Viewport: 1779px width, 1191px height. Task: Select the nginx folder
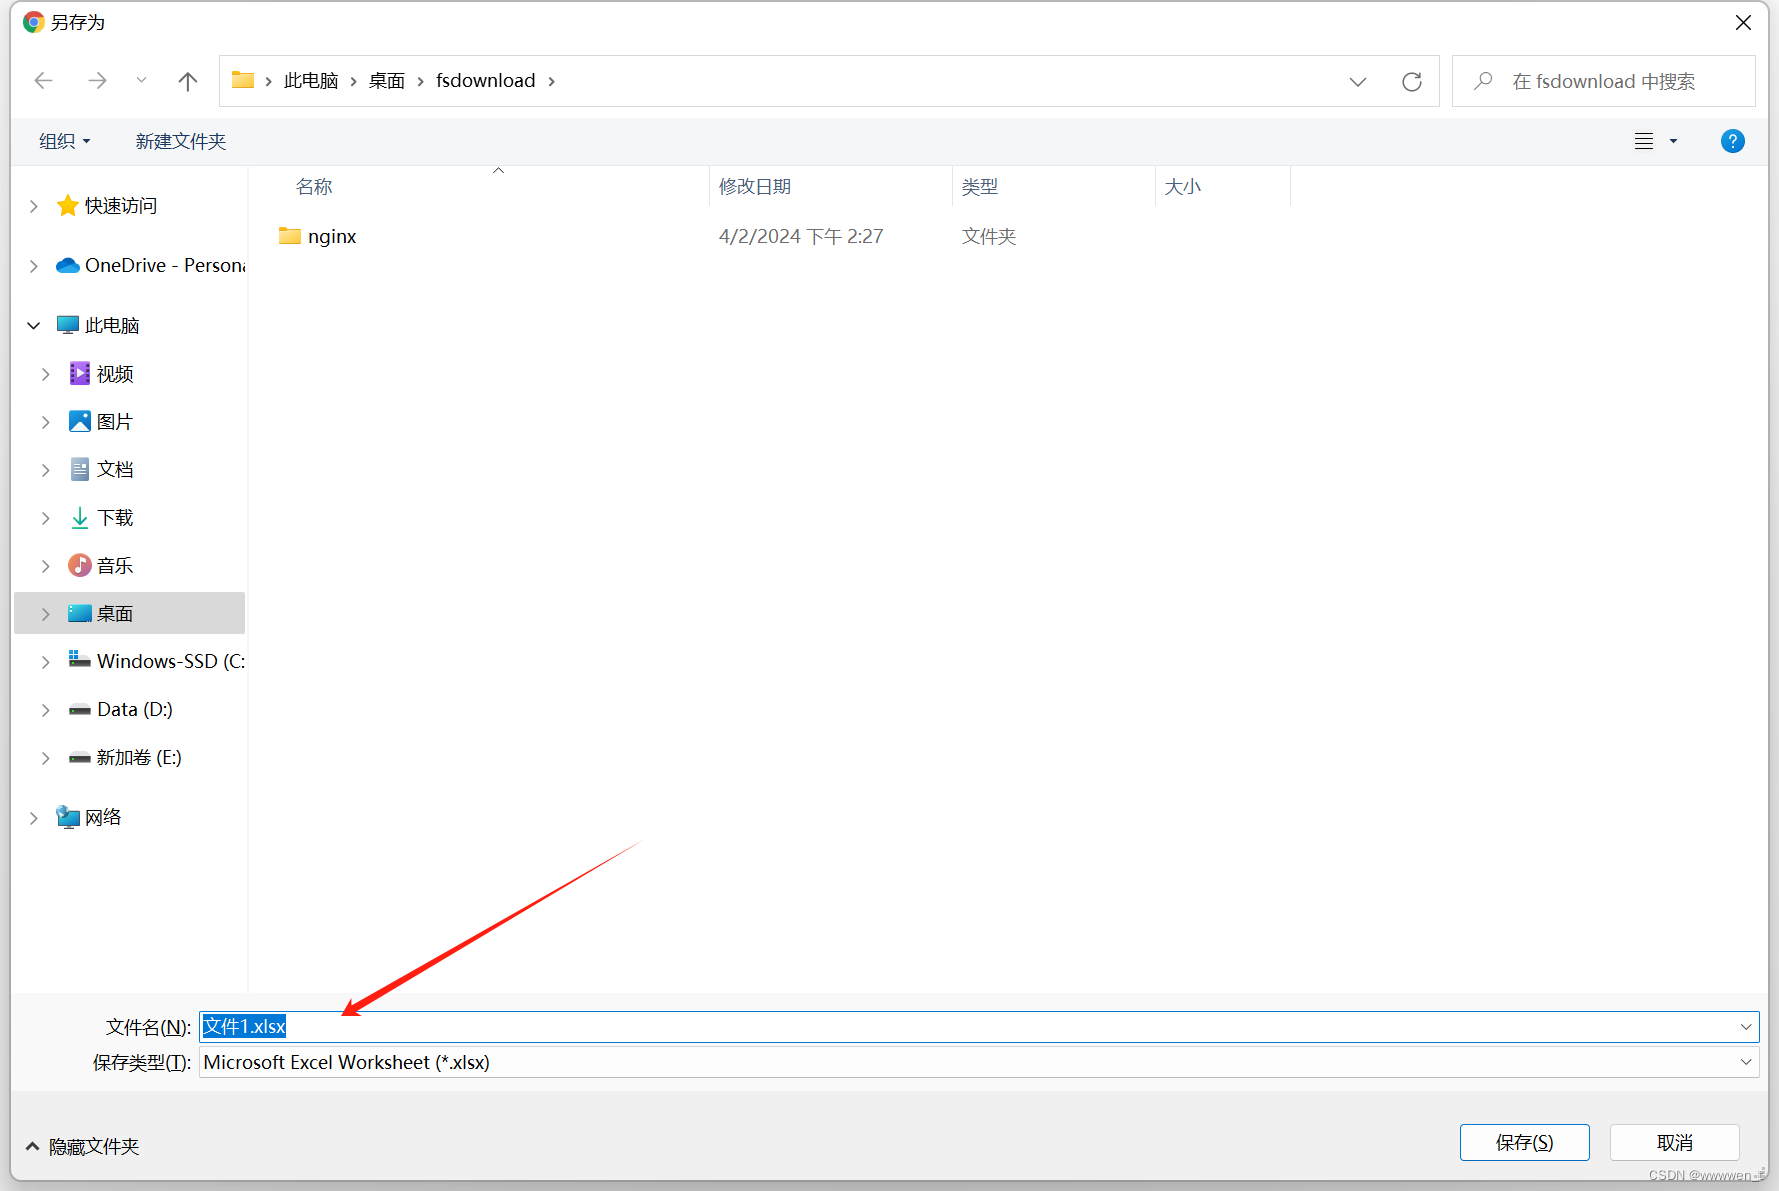[x=332, y=236]
